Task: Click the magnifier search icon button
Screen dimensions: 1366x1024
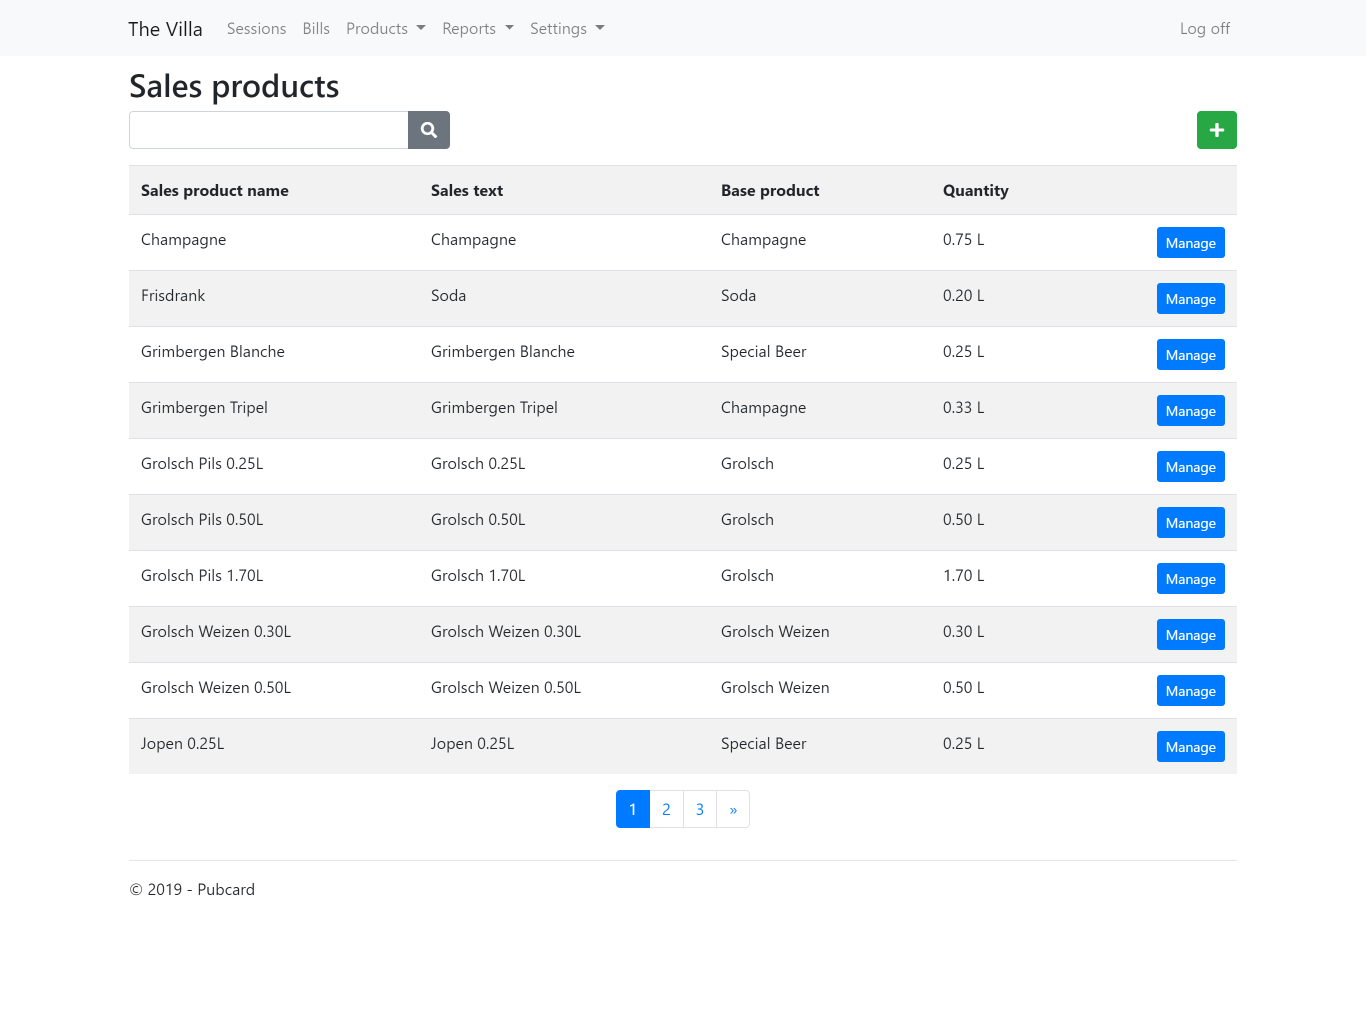Action: click(429, 130)
